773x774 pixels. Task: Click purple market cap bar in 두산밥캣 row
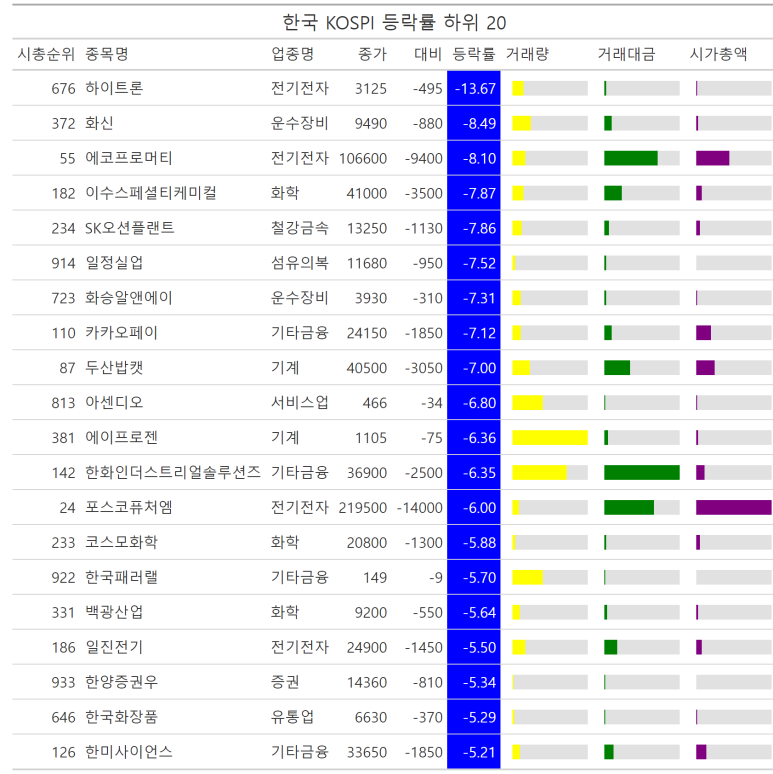pos(705,368)
